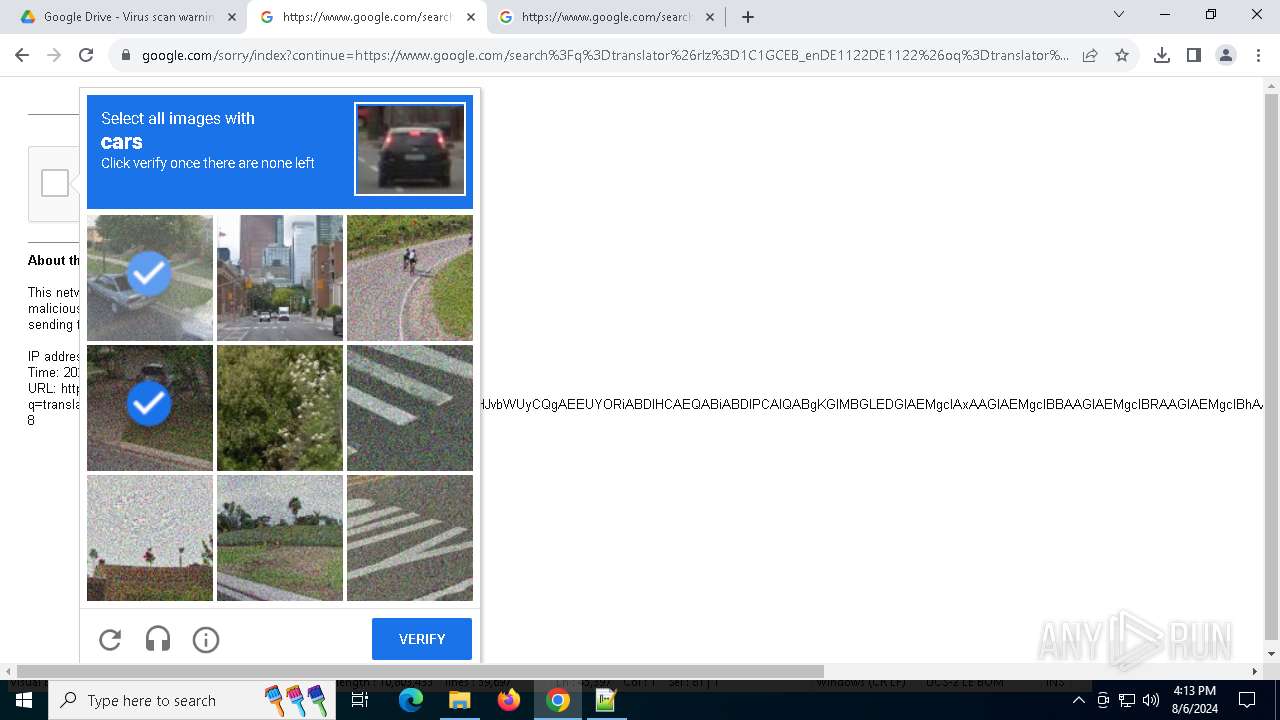Image resolution: width=1280 pixels, height=720 pixels.
Task: Close the active google.com search tab
Action: click(x=471, y=17)
